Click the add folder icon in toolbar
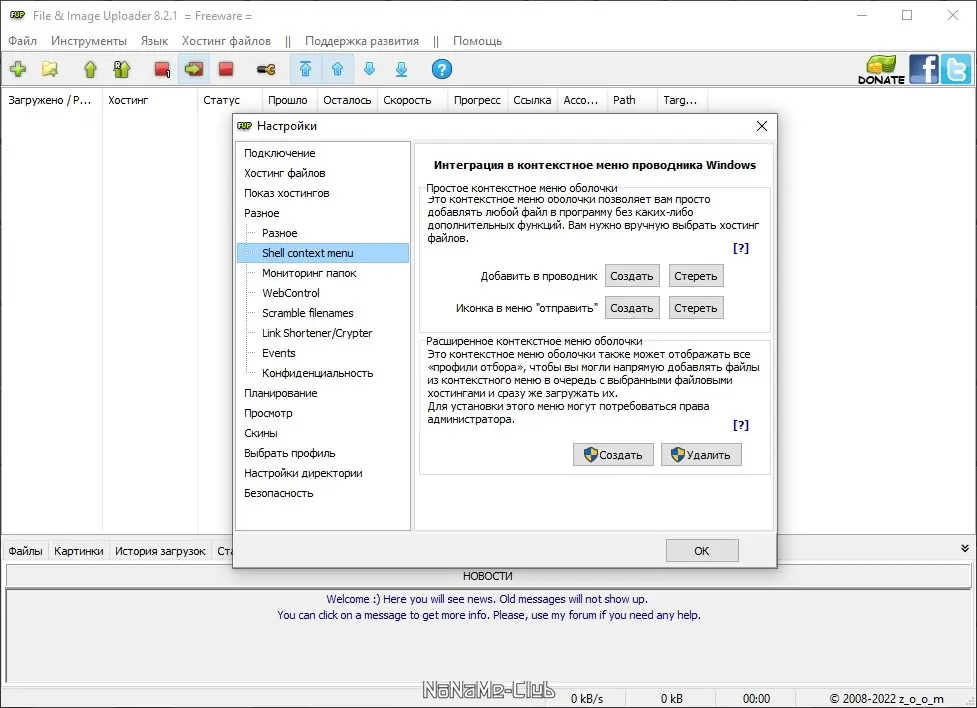977x708 pixels. click(50, 69)
